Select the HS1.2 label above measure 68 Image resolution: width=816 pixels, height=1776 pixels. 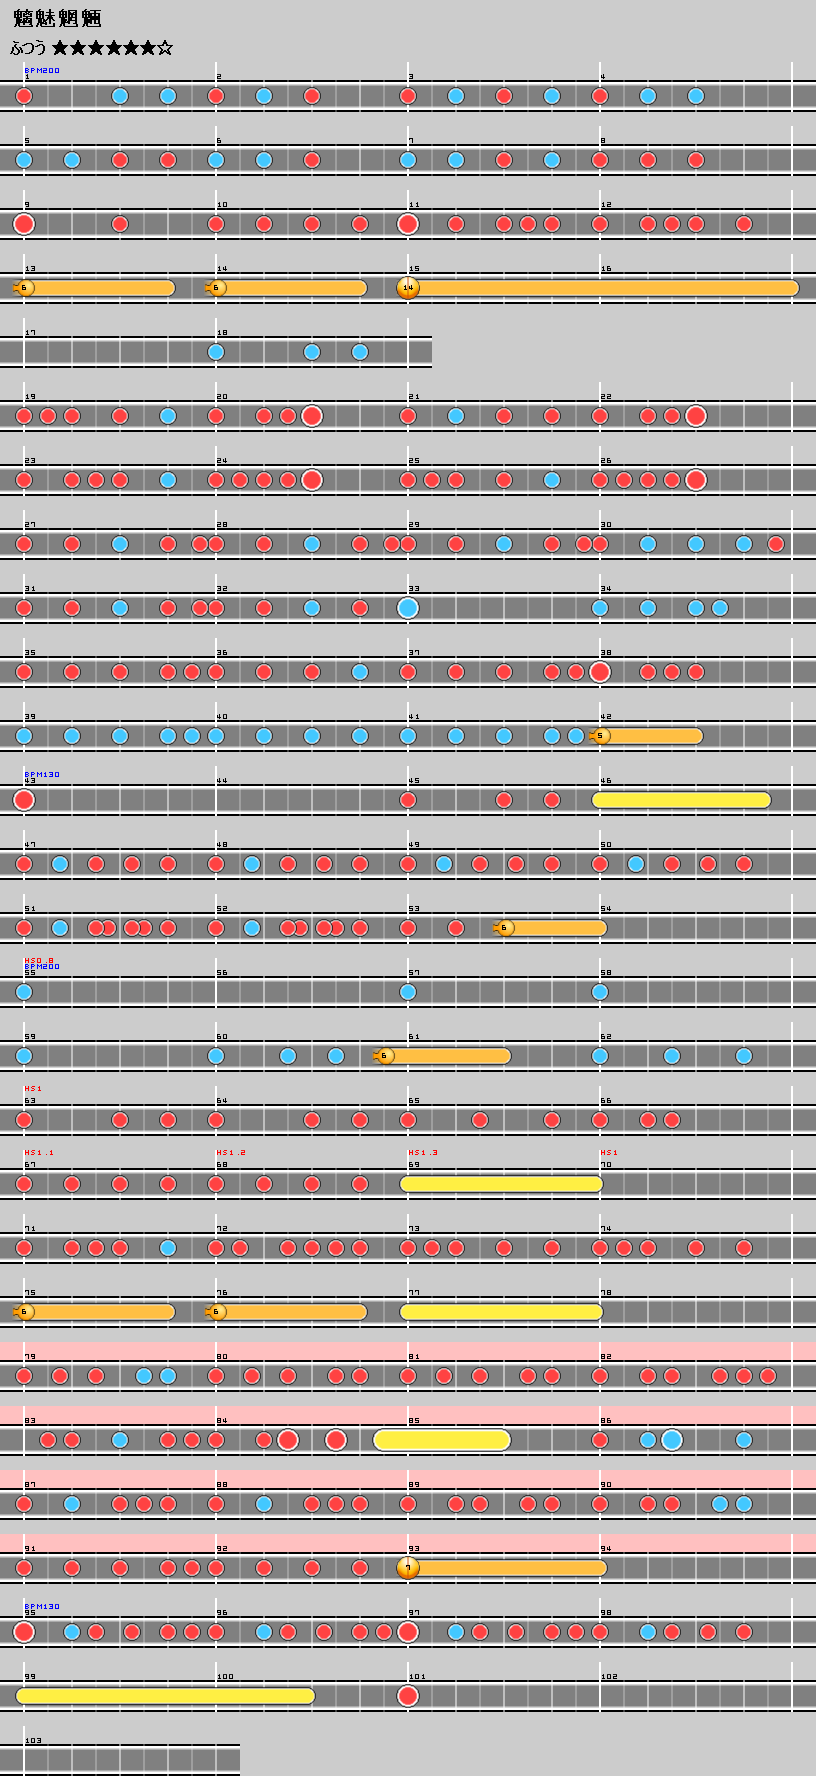[x=230, y=1153]
